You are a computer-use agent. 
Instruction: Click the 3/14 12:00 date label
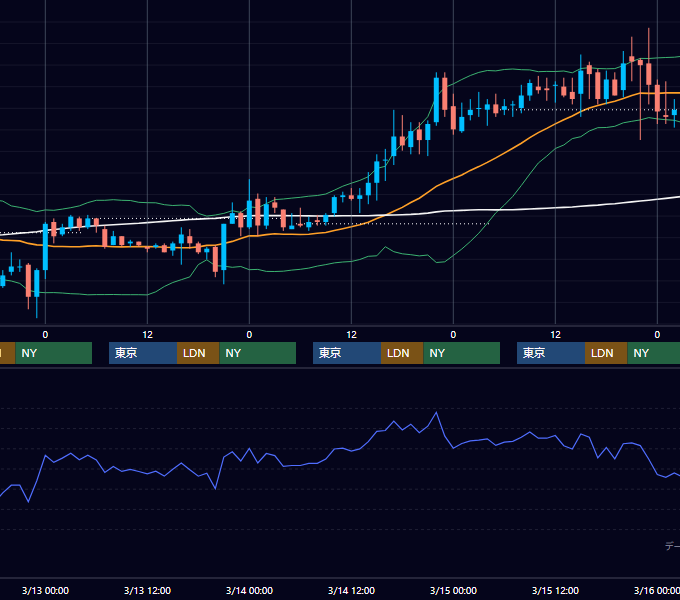pyautogui.click(x=351, y=590)
